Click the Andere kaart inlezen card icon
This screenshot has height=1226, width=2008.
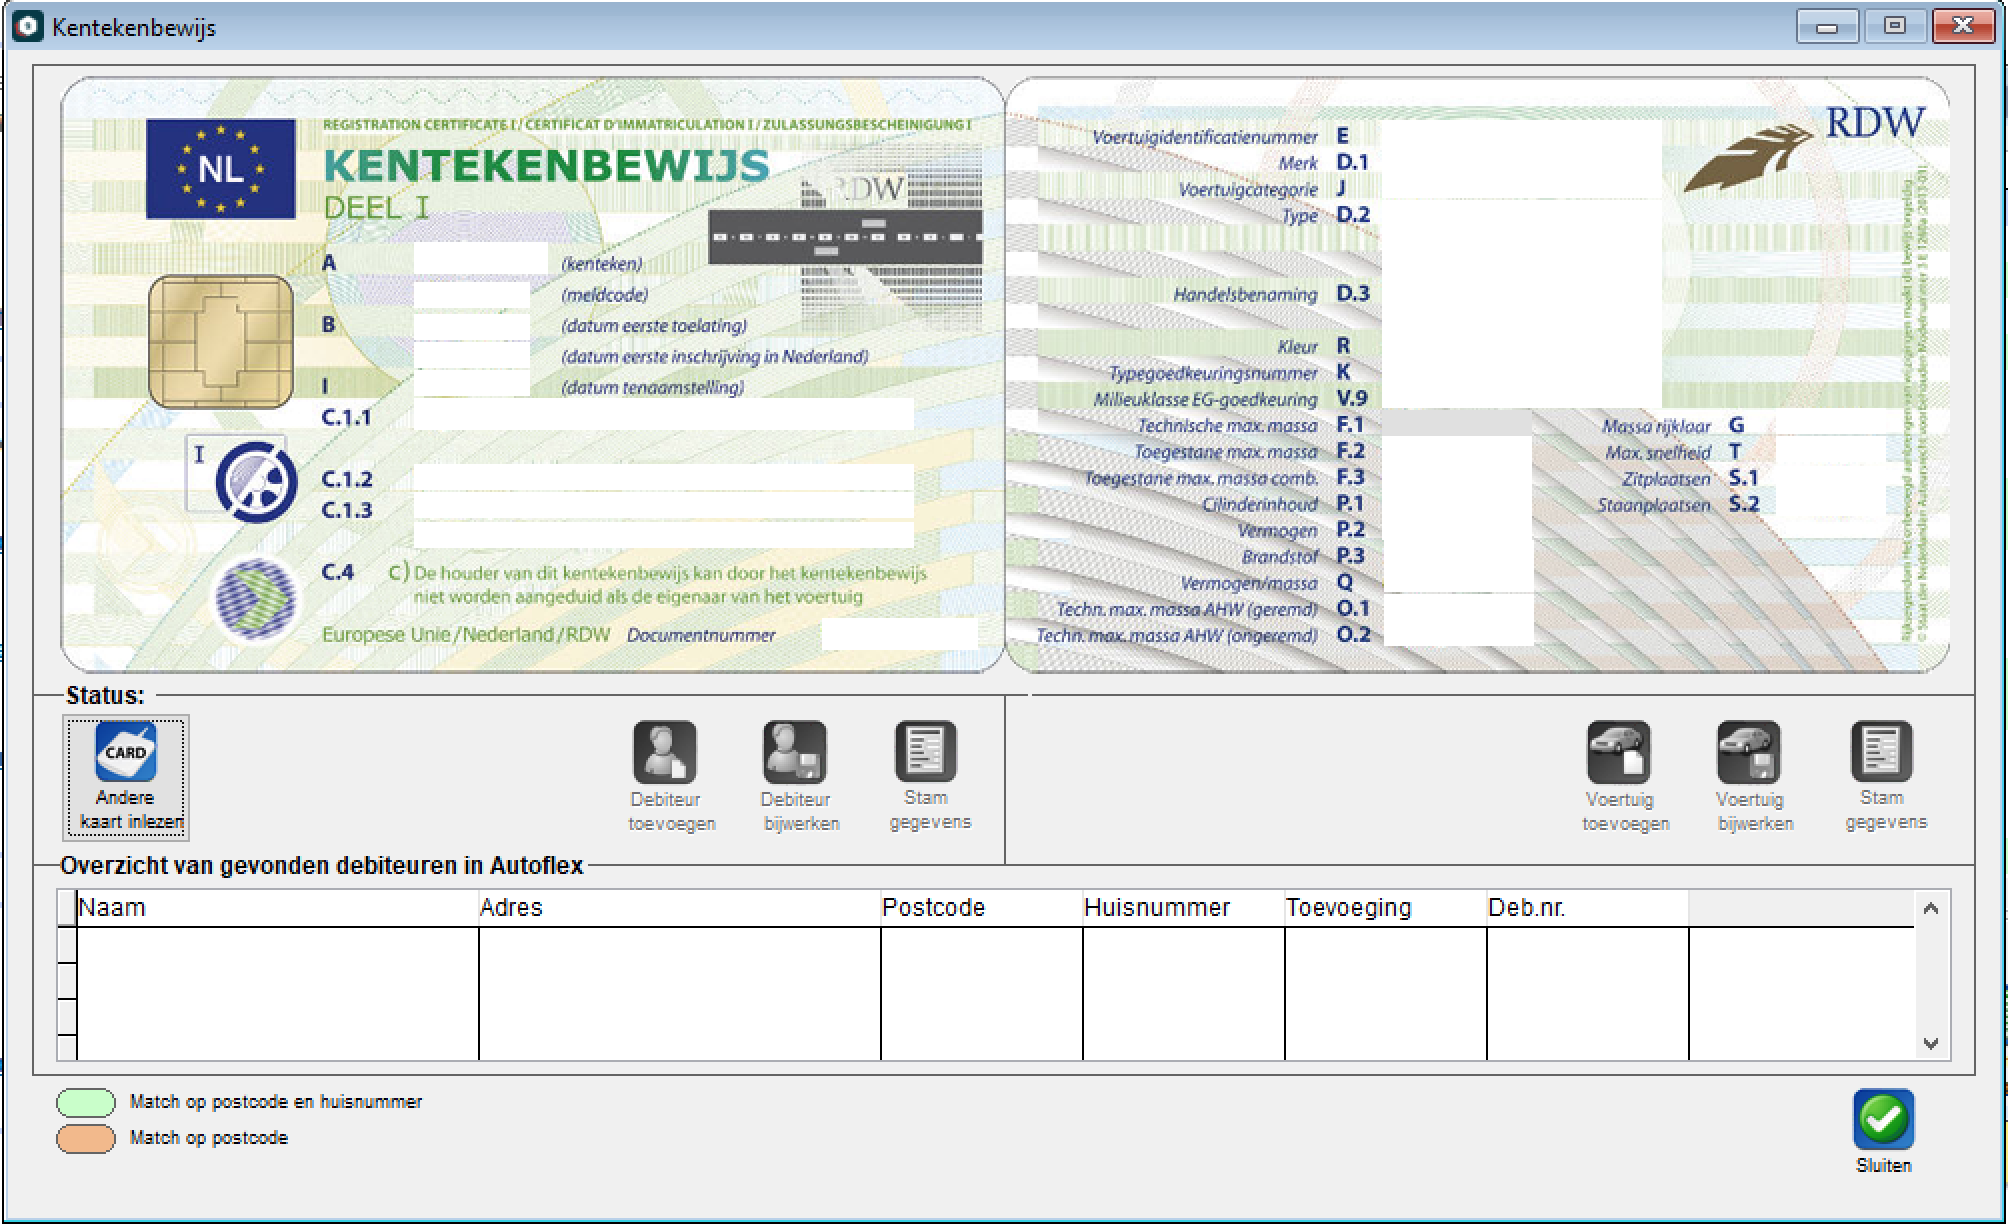point(126,752)
